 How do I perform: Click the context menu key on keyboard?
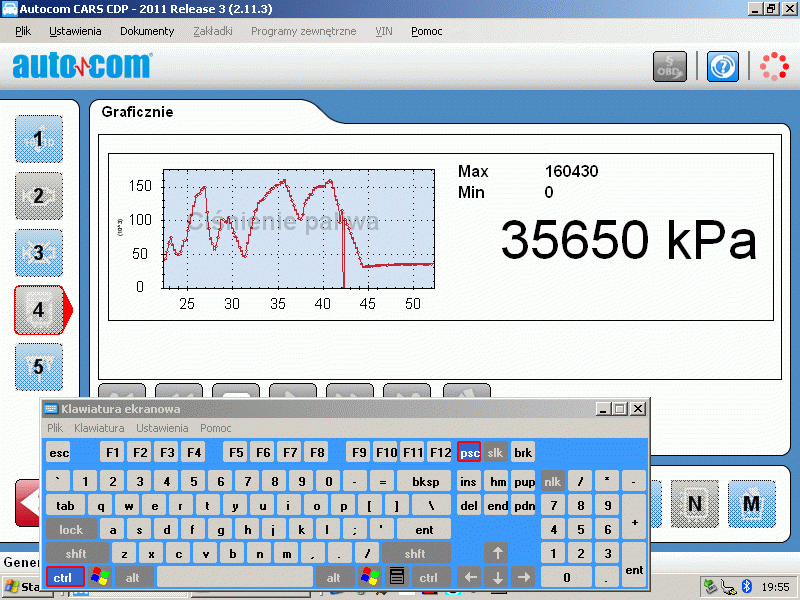pyautogui.click(x=396, y=577)
